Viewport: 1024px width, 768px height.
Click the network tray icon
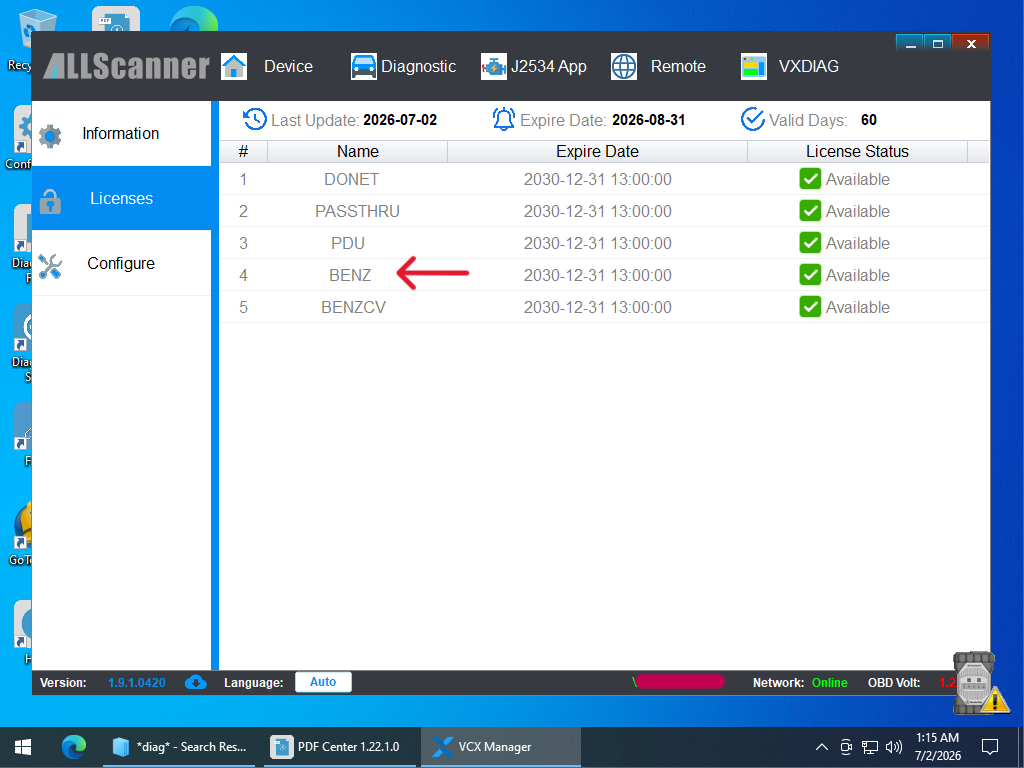point(870,747)
